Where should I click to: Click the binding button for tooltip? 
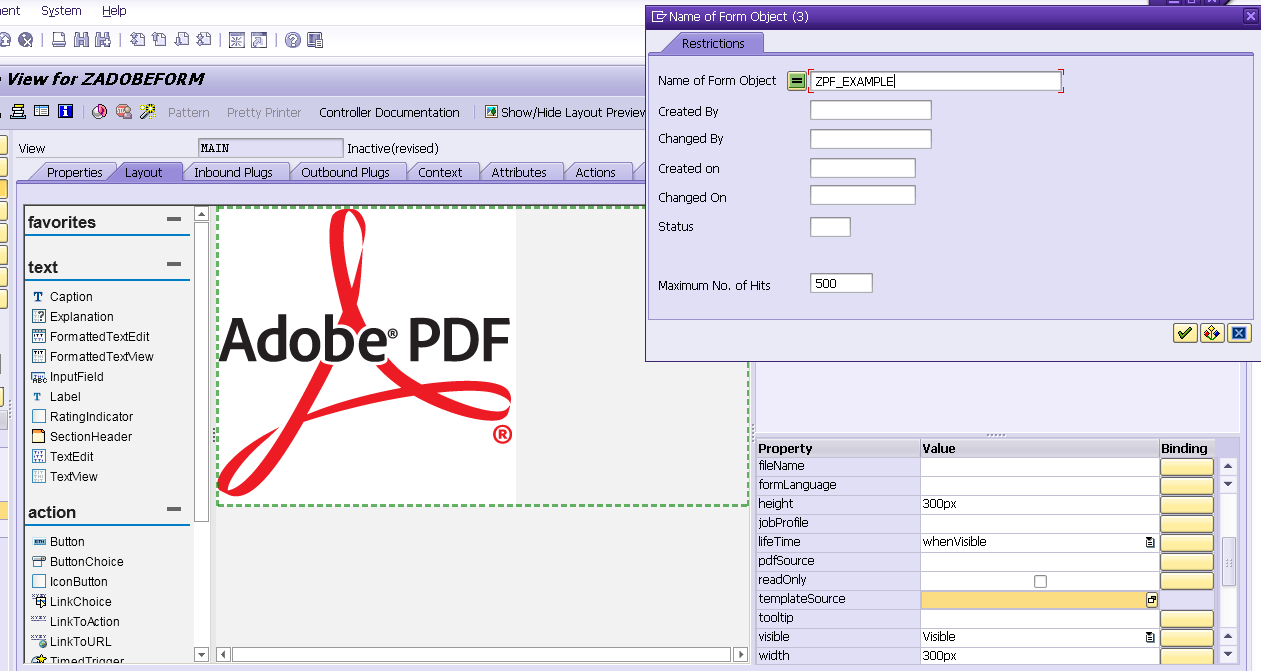[1187, 619]
